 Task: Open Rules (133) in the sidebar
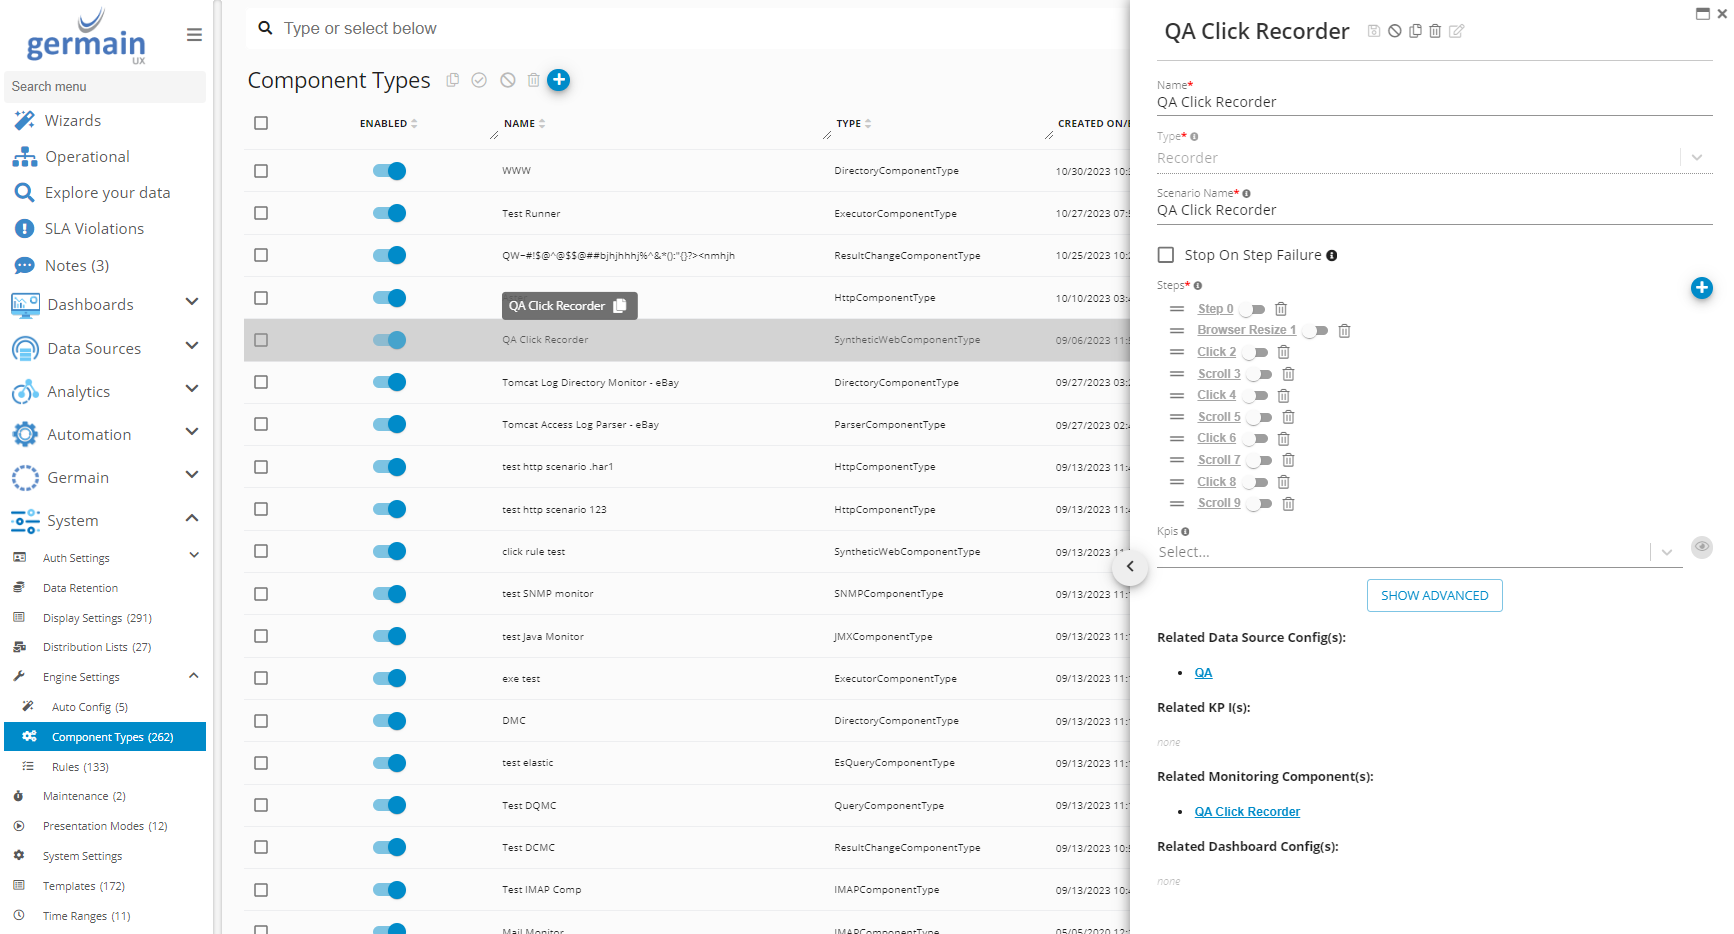pos(80,767)
